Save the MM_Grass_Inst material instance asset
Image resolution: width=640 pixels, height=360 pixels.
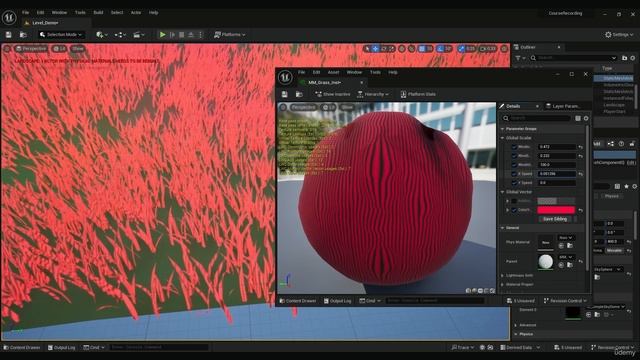284,94
